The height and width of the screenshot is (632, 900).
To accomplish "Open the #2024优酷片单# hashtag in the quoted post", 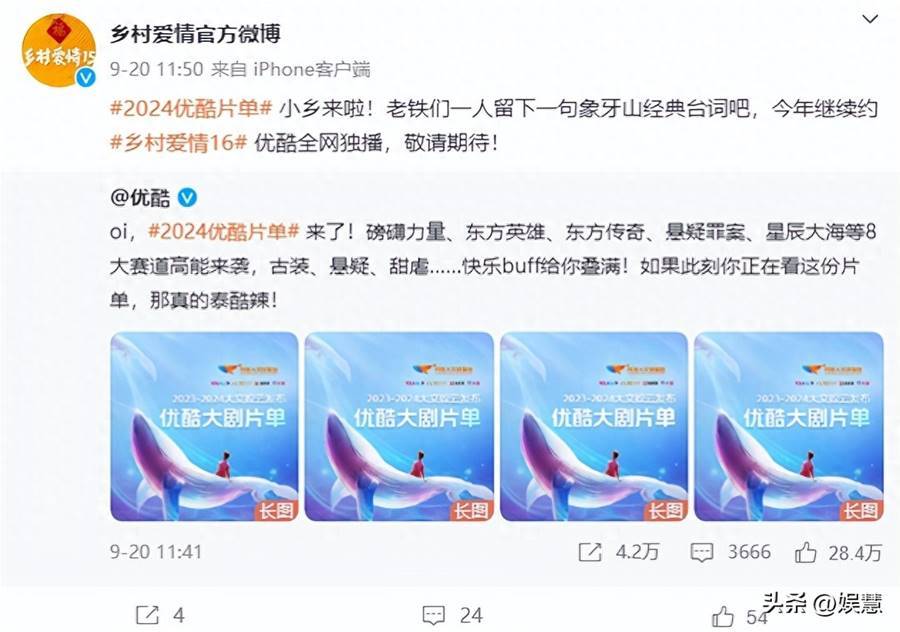I will coord(223,231).
